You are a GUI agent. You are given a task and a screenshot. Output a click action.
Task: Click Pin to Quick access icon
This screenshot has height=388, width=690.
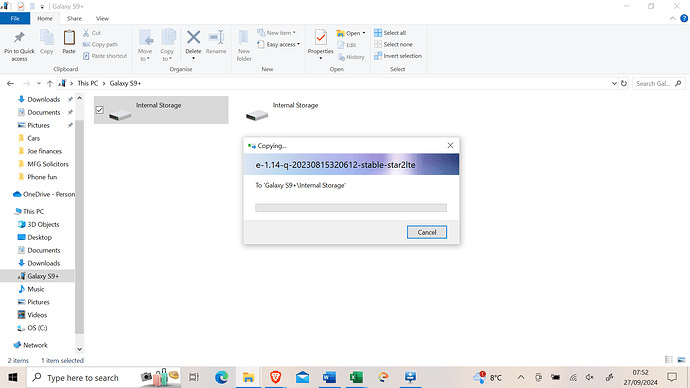tap(19, 37)
